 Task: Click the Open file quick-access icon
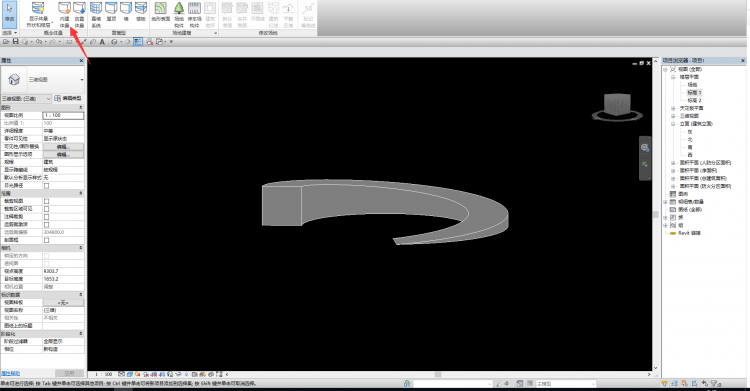tap(6, 42)
